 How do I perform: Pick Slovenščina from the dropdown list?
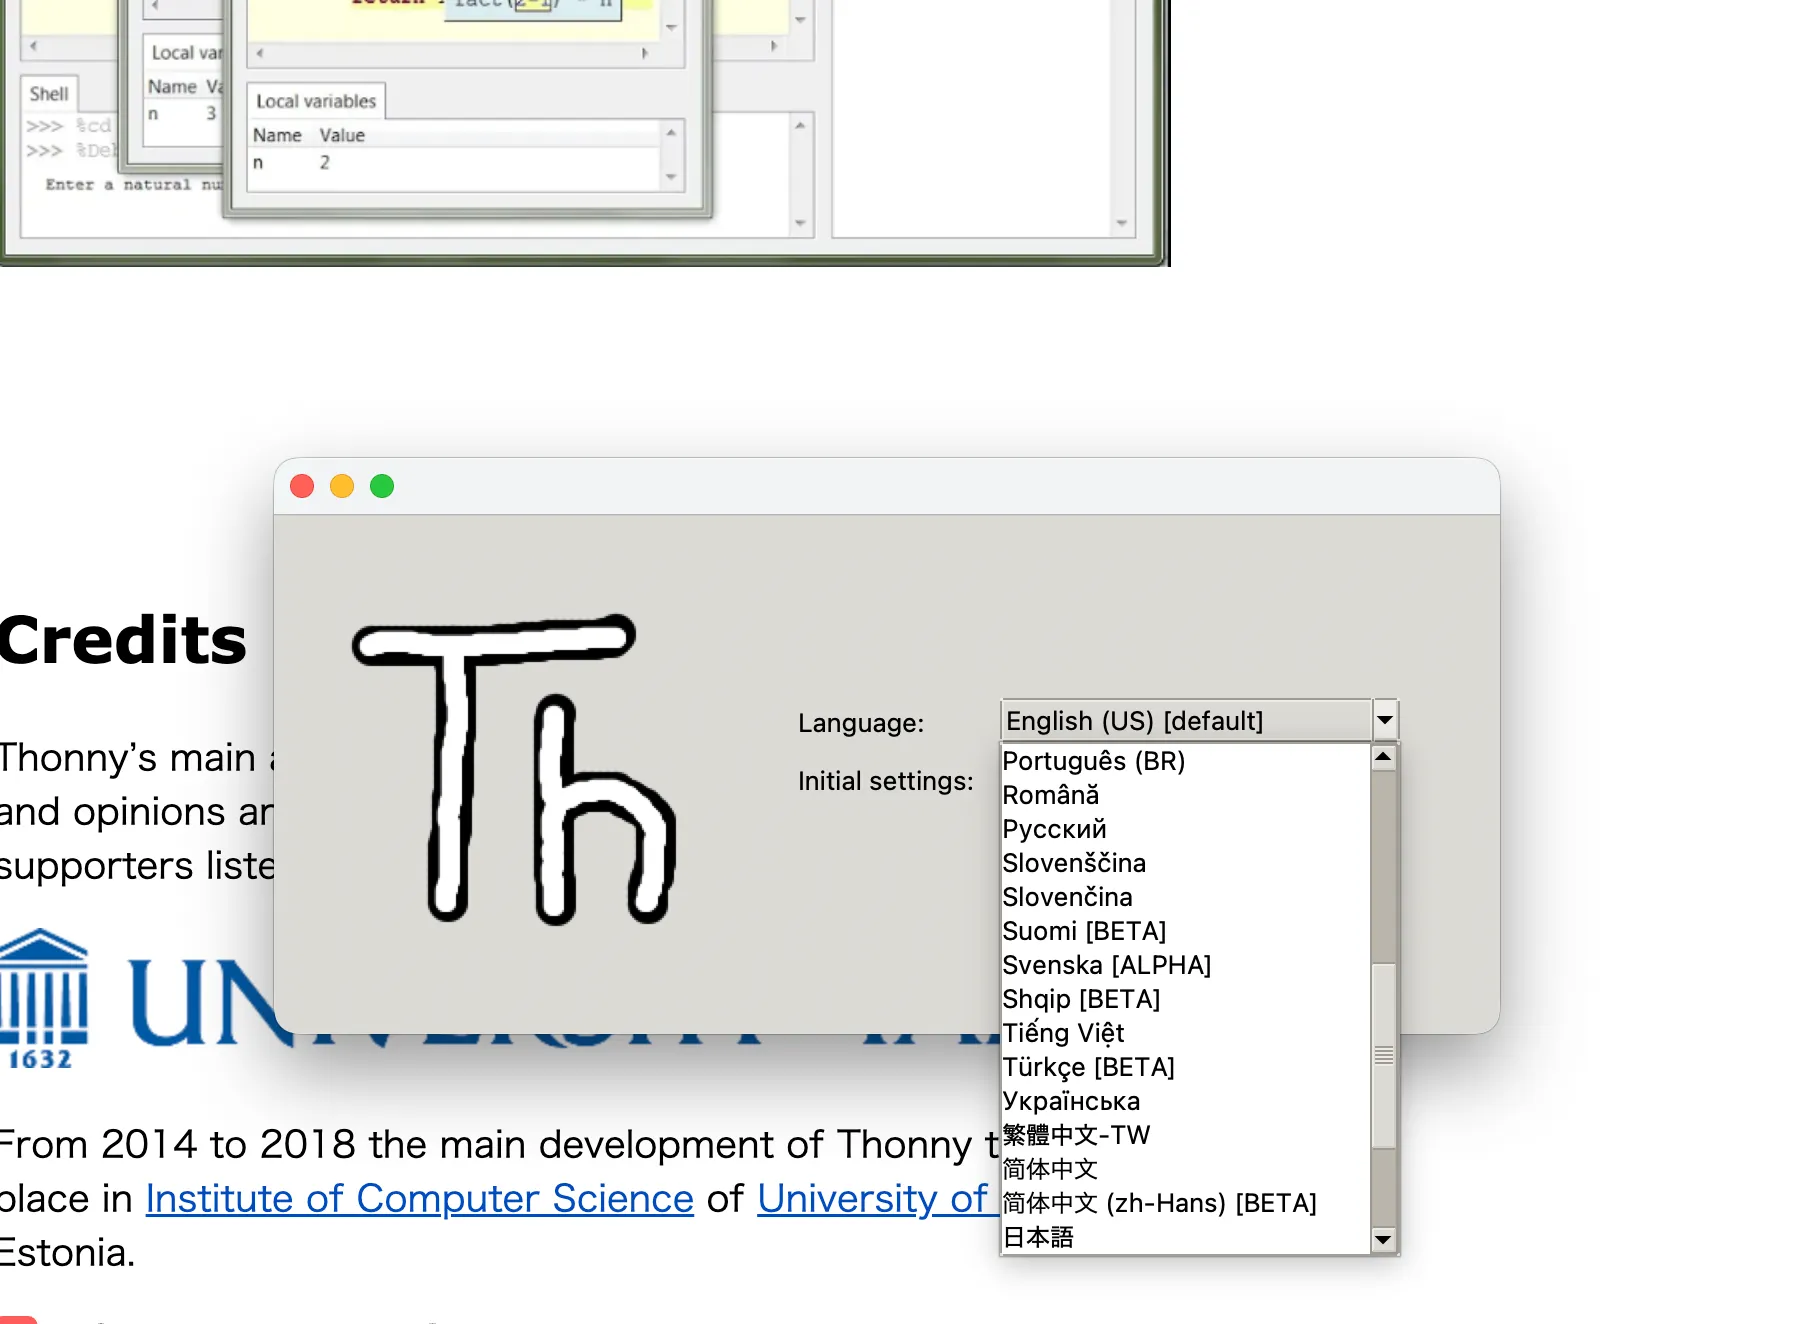tap(1073, 864)
